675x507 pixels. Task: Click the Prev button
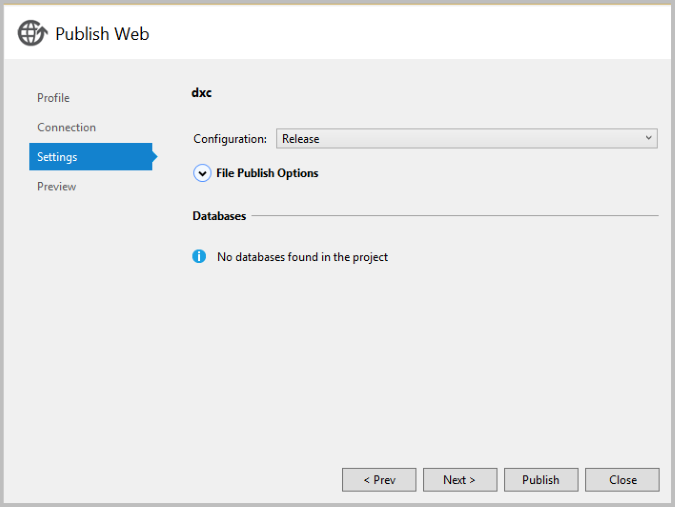(379, 480)
